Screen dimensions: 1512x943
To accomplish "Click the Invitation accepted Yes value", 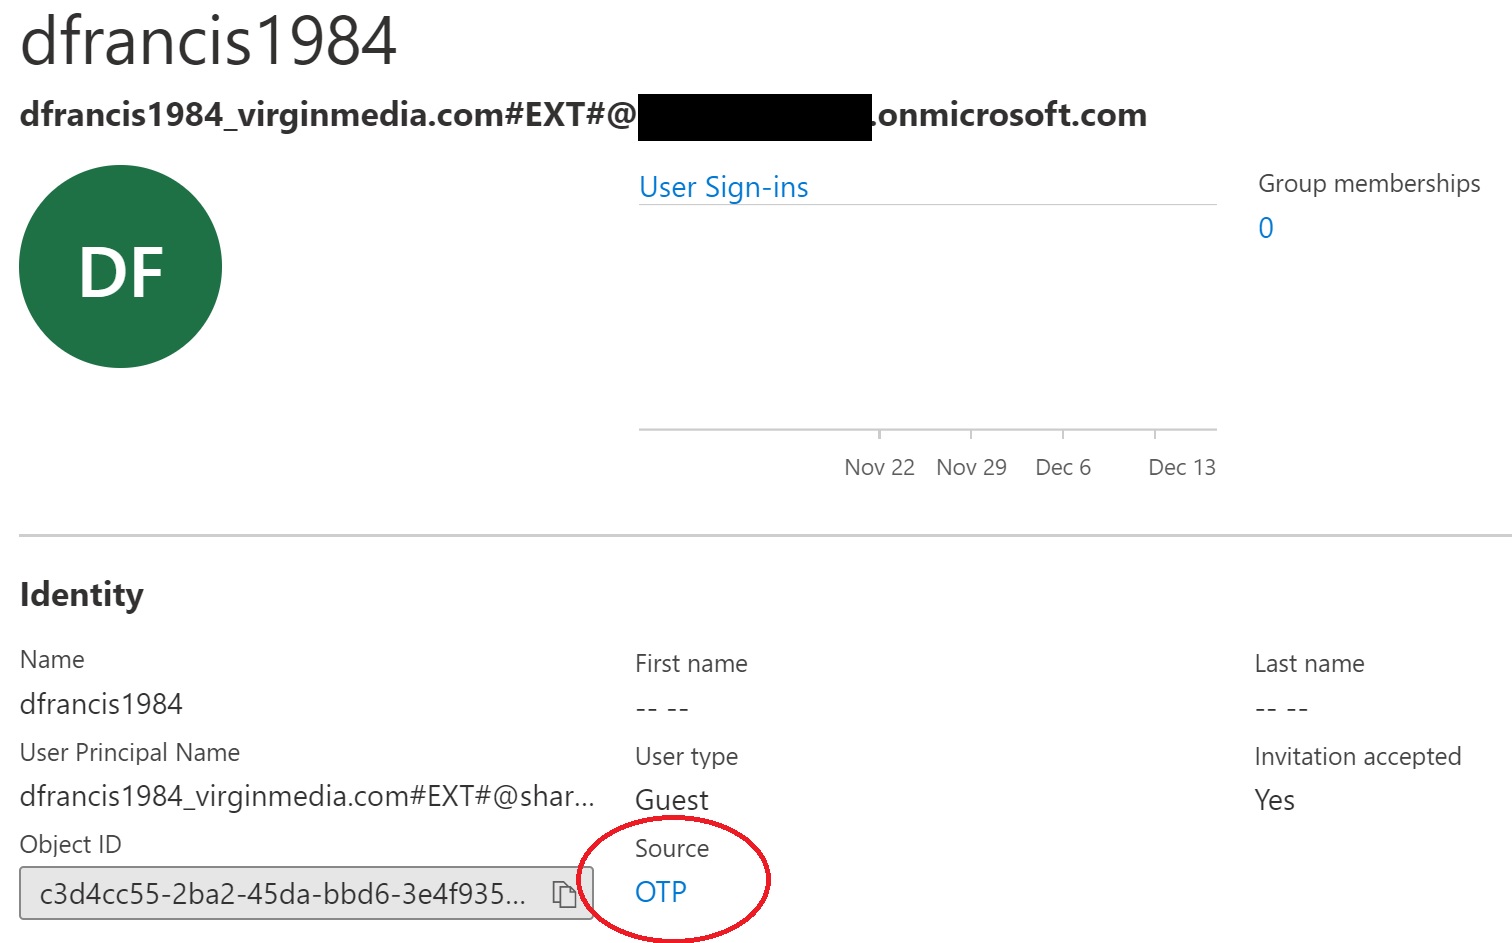I will 1273,800.
